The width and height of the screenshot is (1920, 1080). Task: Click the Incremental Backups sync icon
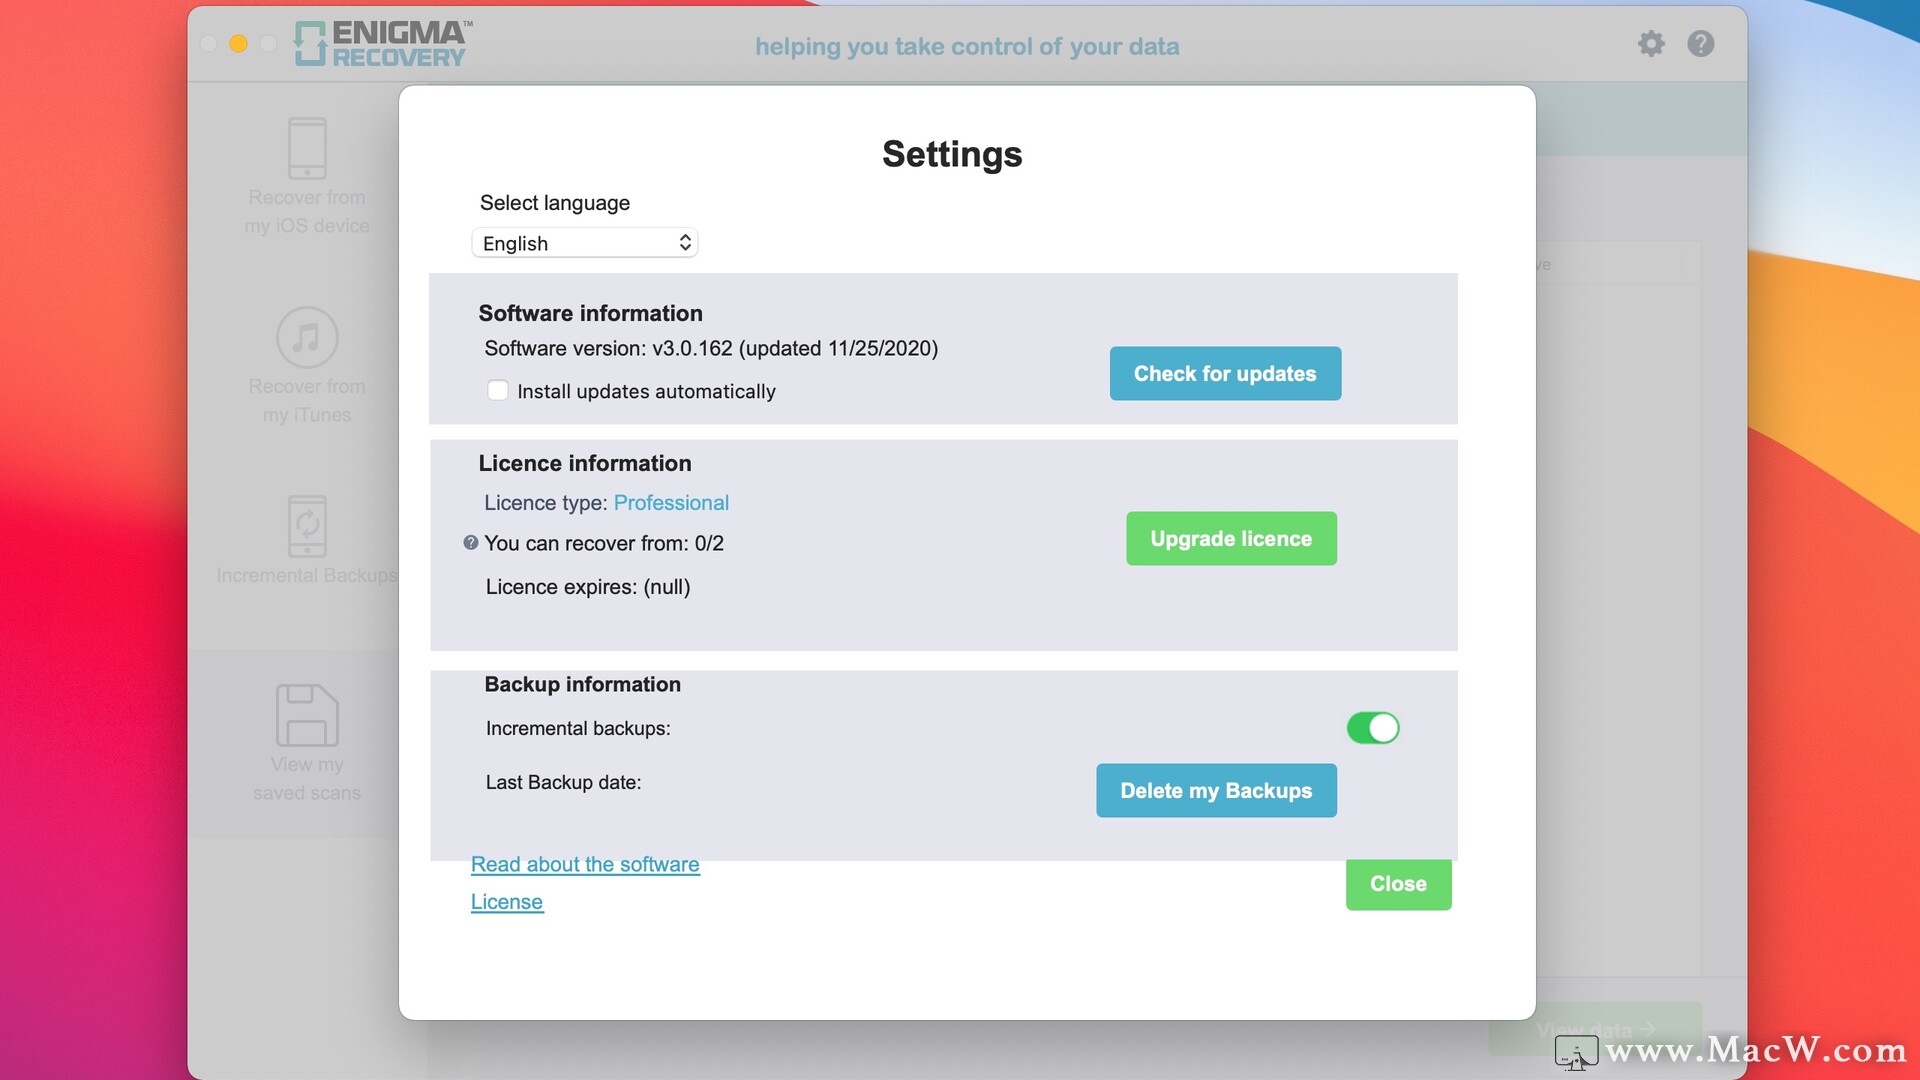tap(307, 525)
